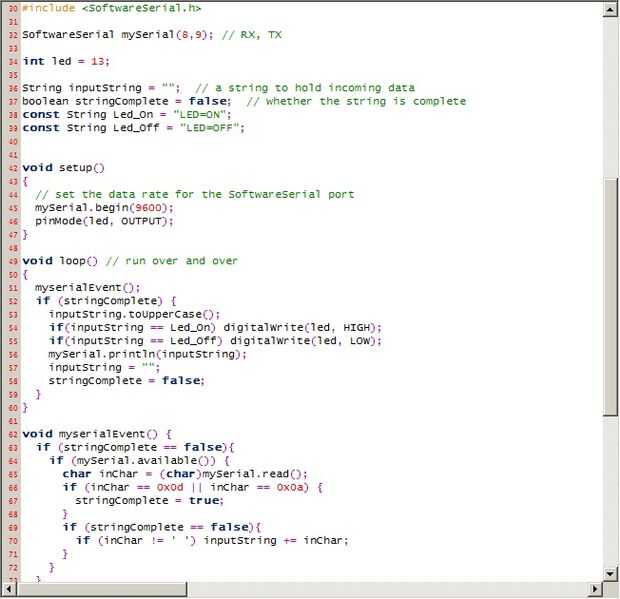Click the 'inputString = "";' reset line
The image size is (620, 599).
[104, 368]
